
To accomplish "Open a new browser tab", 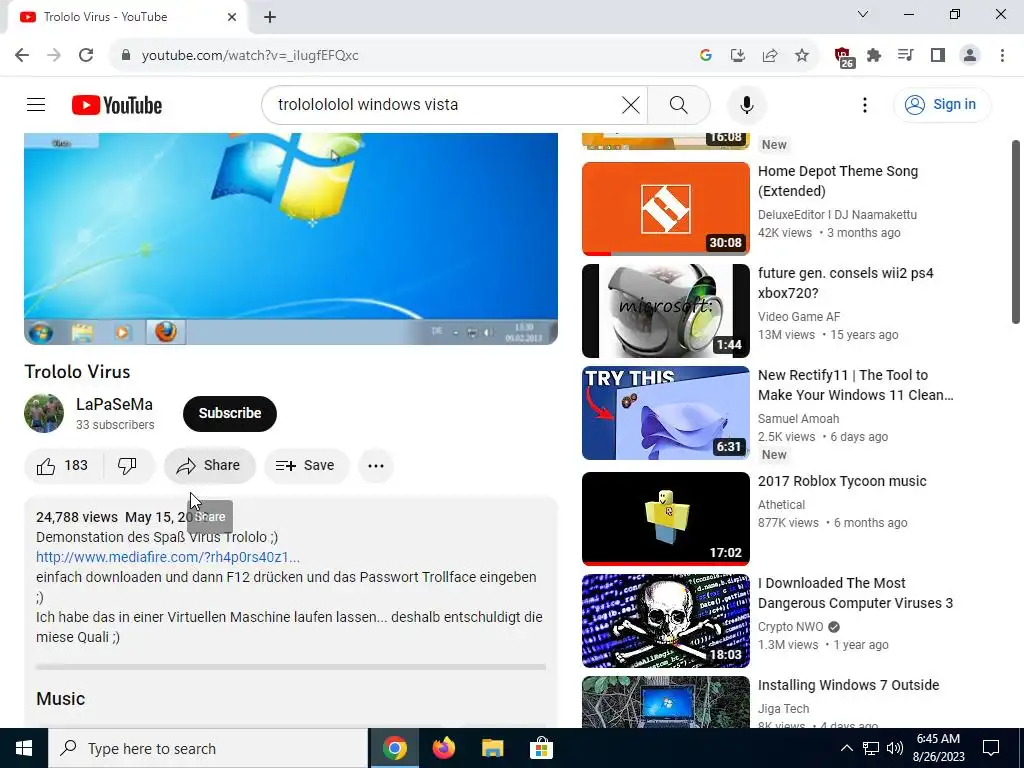I will coord(270,18).
